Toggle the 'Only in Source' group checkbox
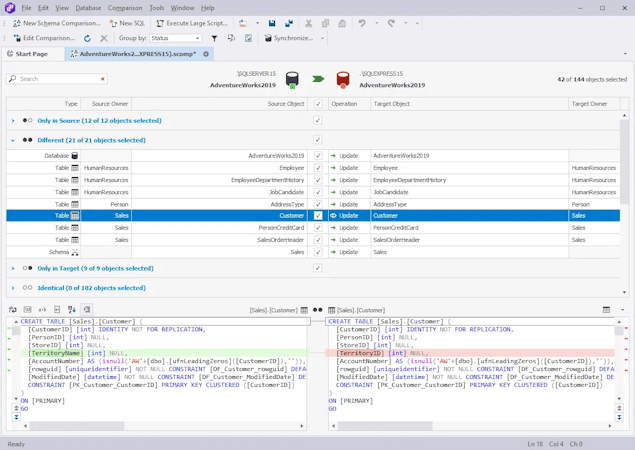 click(x=318, y=120)
